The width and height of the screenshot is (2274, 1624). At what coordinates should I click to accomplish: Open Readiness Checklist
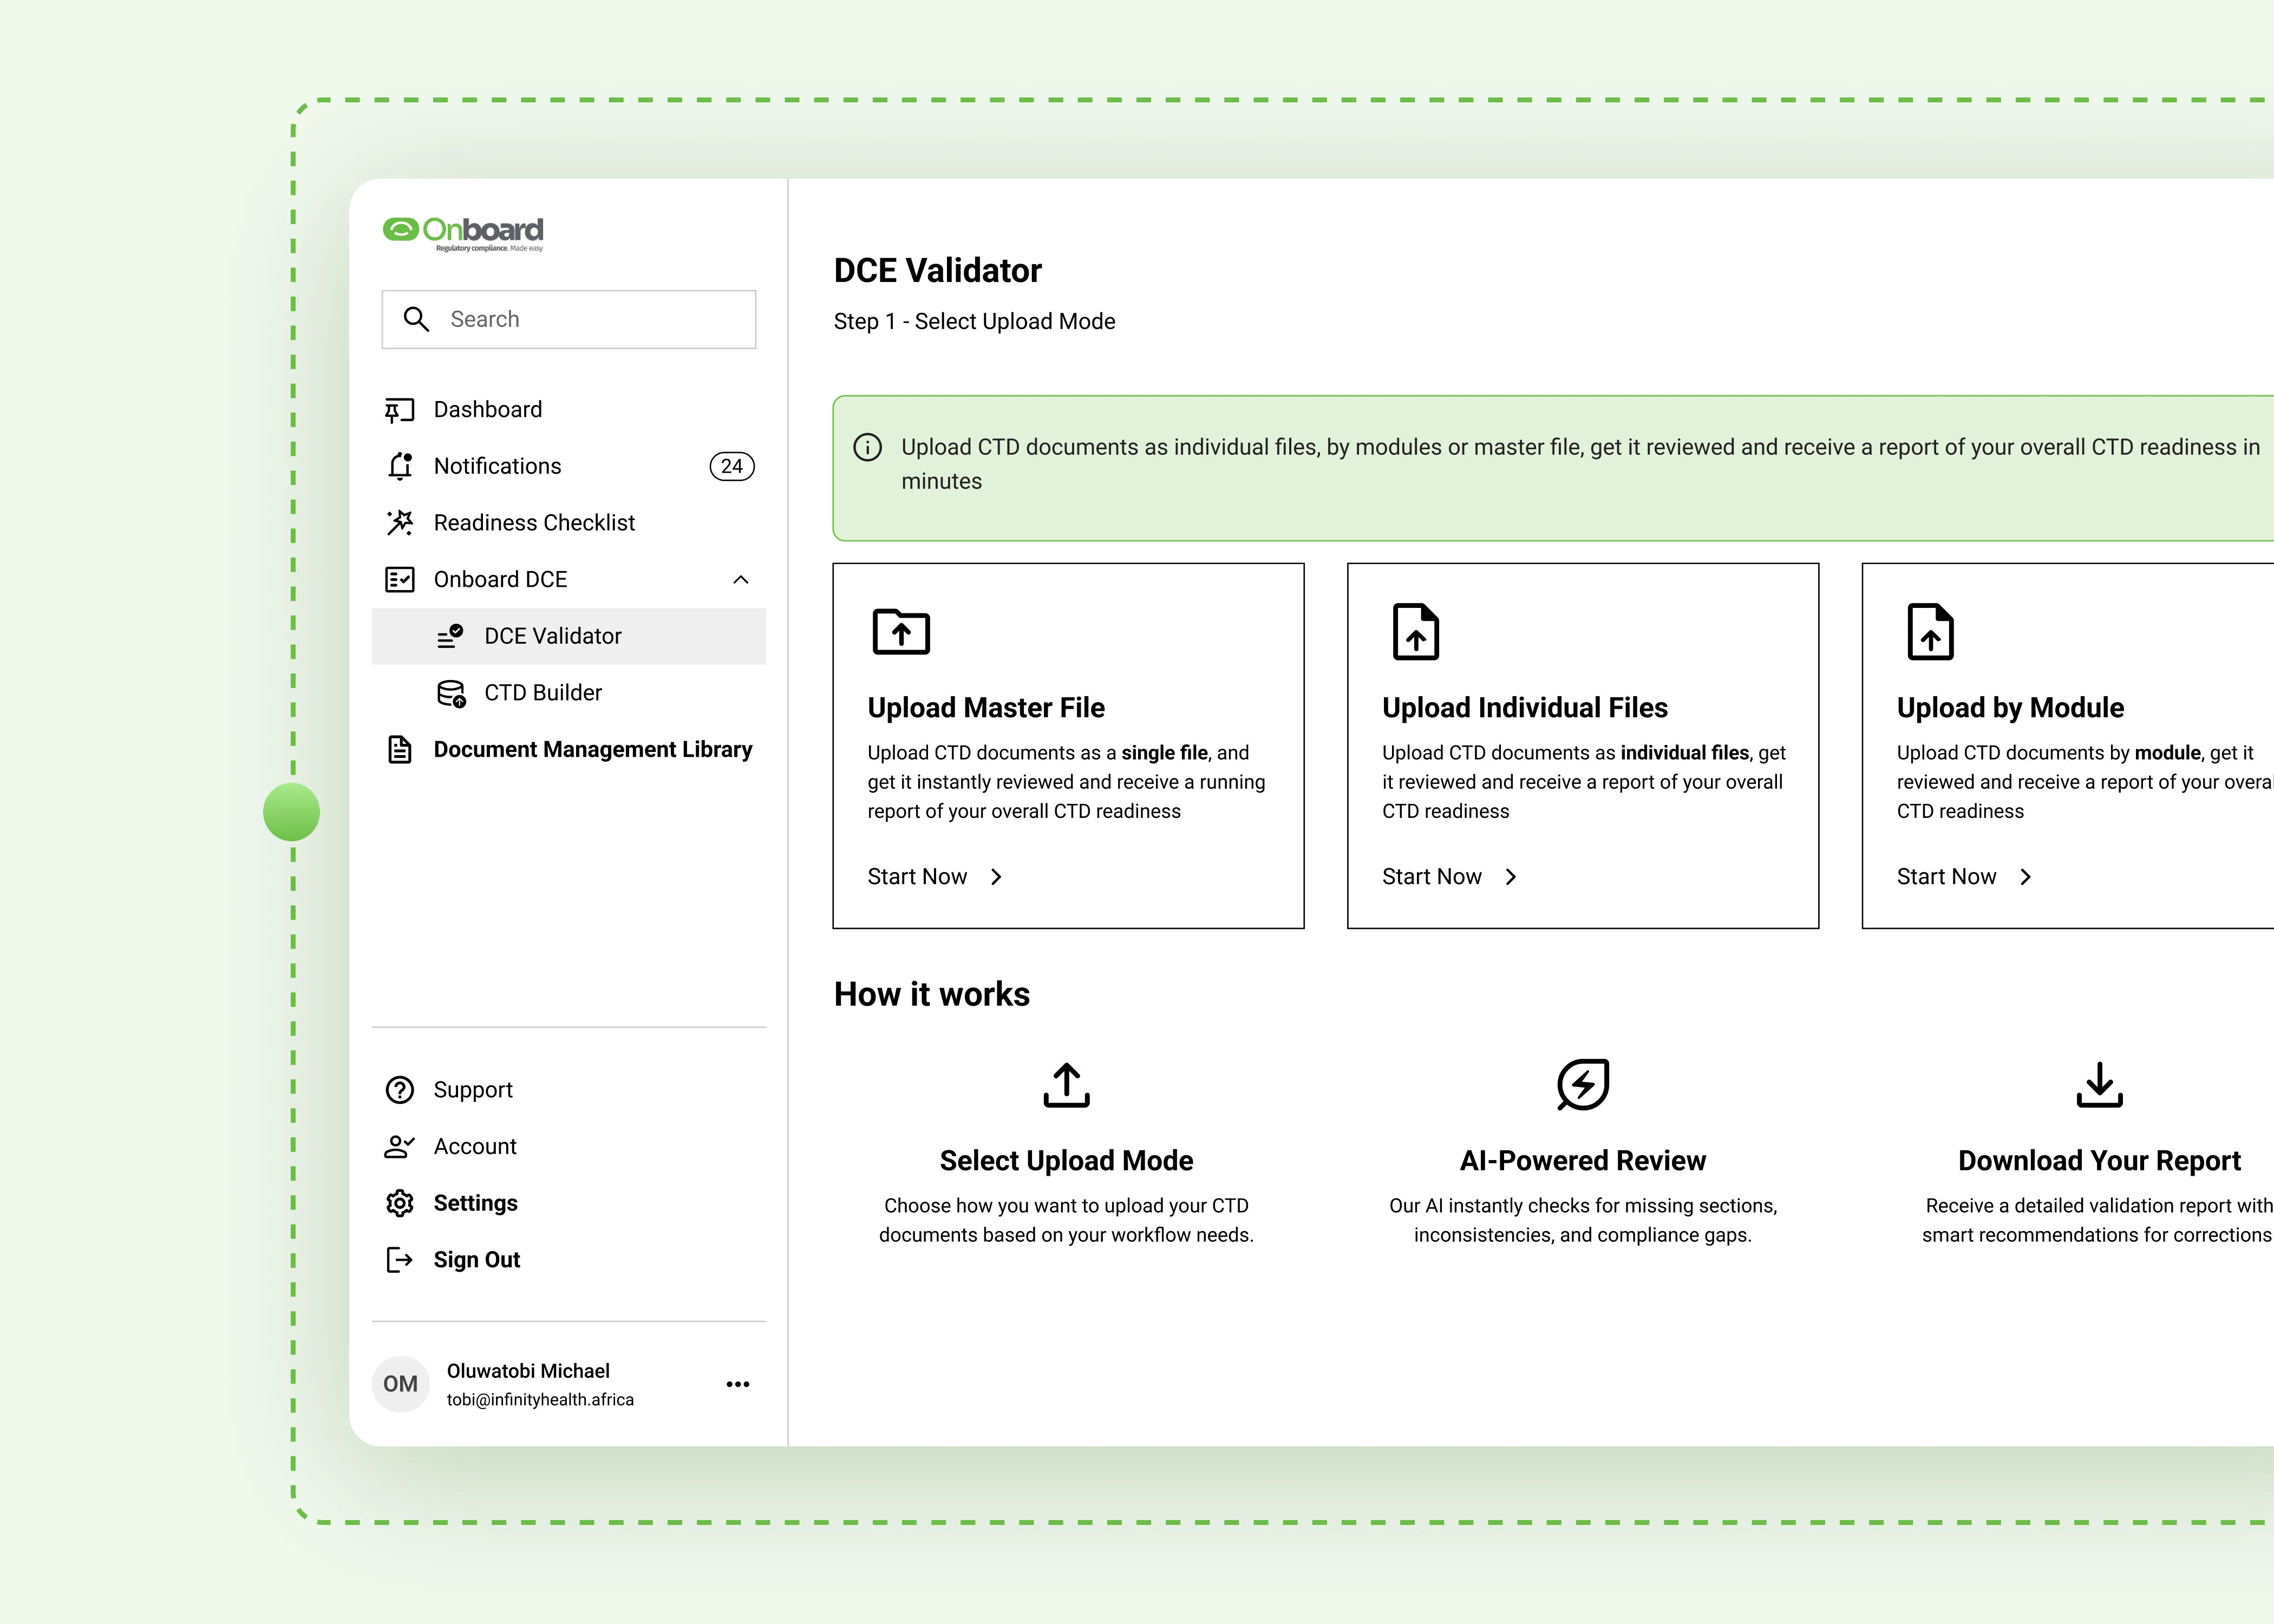pyautogui.click(x=534, y=523)
